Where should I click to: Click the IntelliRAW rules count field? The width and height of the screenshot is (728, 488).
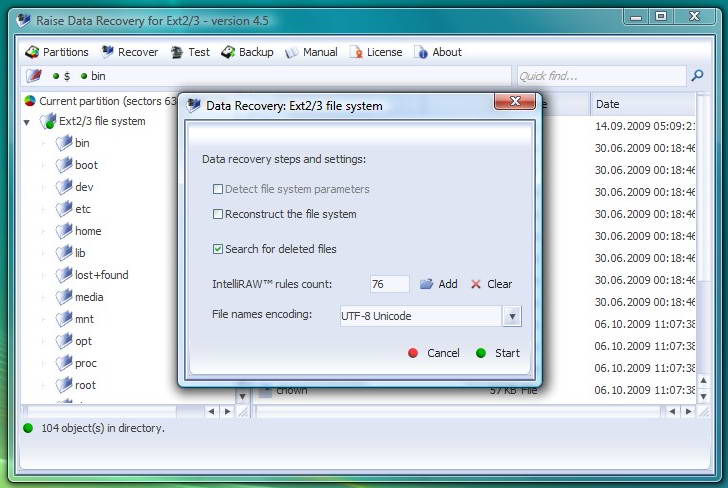(x=390, y=284)
